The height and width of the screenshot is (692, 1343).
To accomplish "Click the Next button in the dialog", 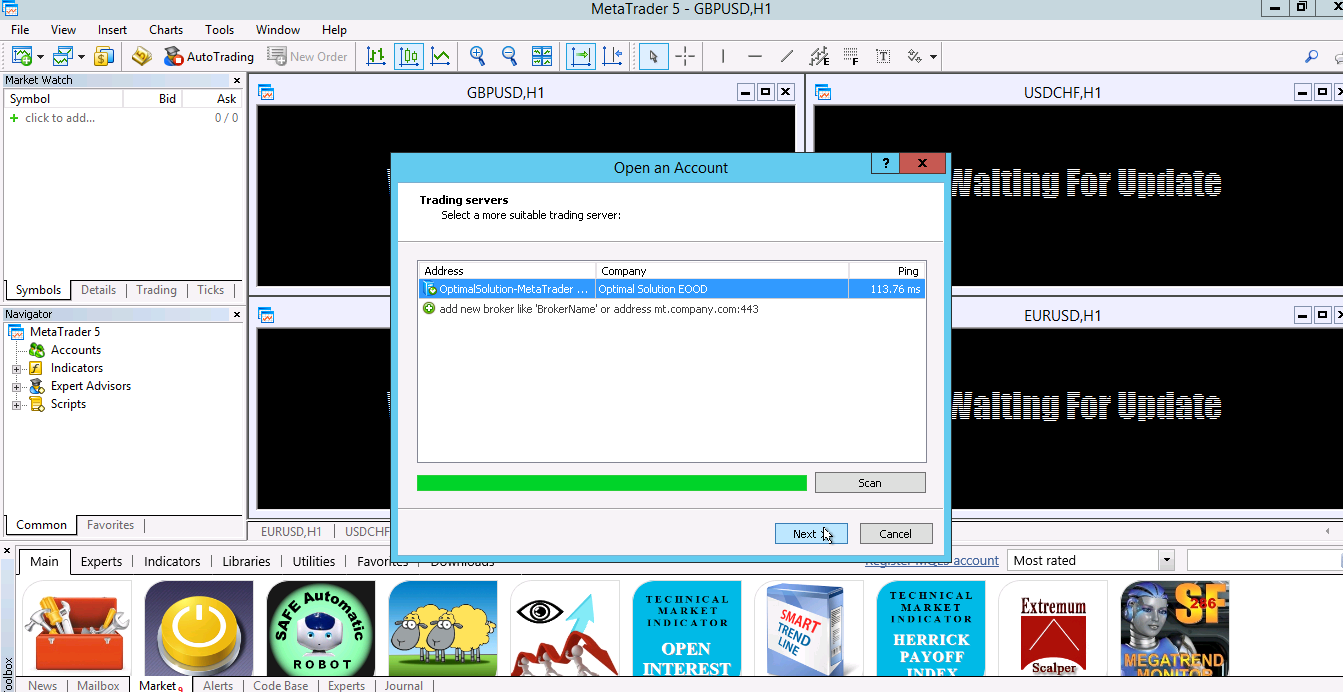I will point(811,534).
